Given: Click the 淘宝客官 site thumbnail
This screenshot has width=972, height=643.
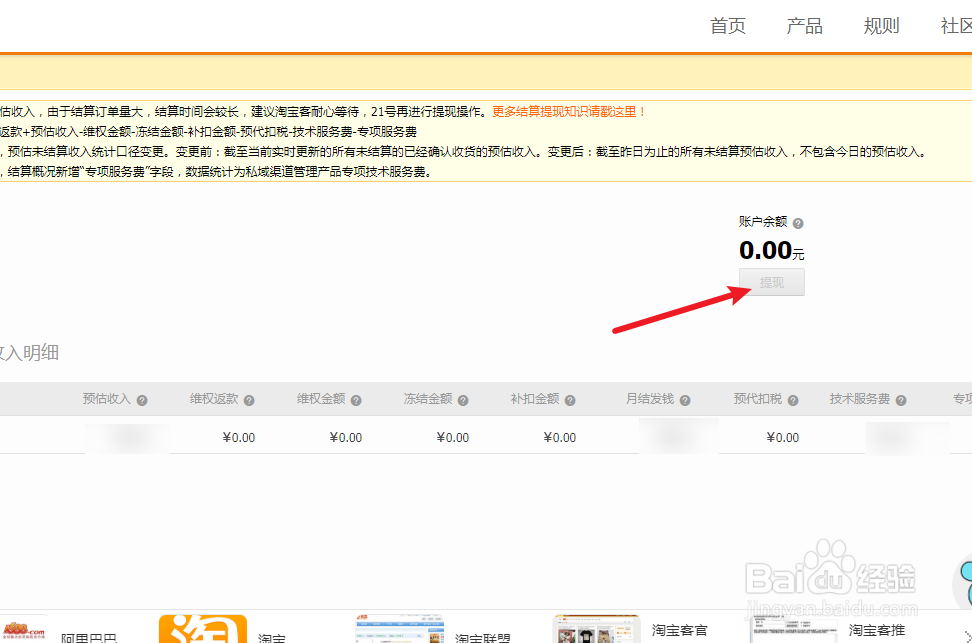Looking at the screenshot, I should (x=596, y=628).
